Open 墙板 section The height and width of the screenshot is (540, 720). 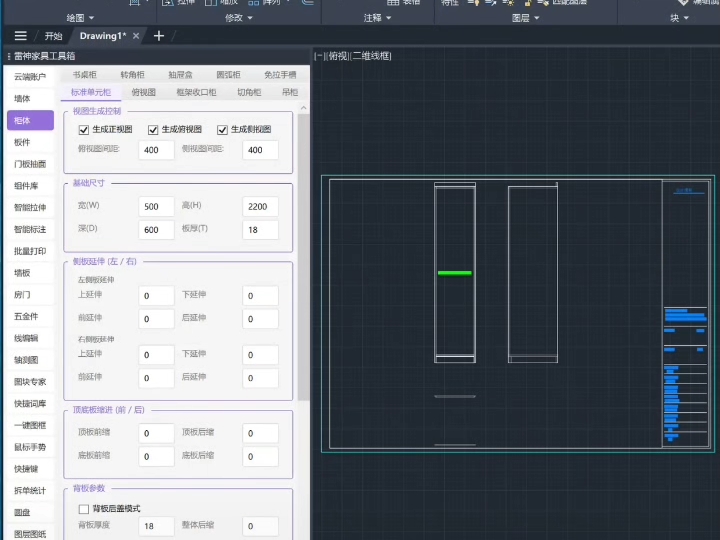click(x=30, y=273)
